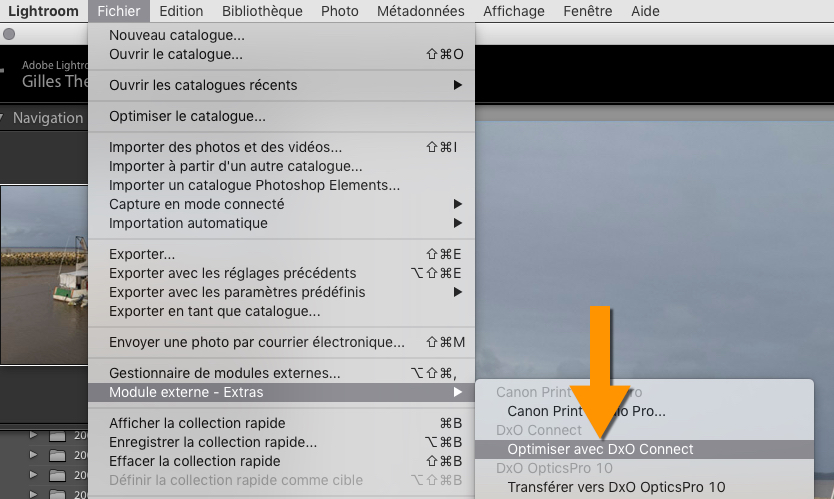Viewport: 834px width, 499px height.
Task: Click the Navigation panel header
Action: [x=44, y=118]
